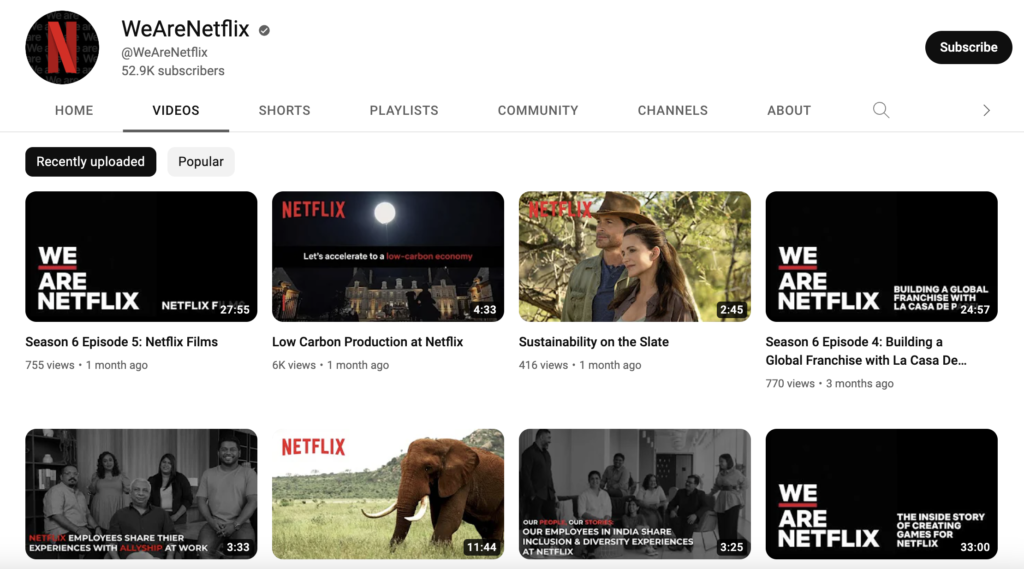Click the 4:33 duration badge
Screen dimensions: 1024x569
click(x=485, y=310)
